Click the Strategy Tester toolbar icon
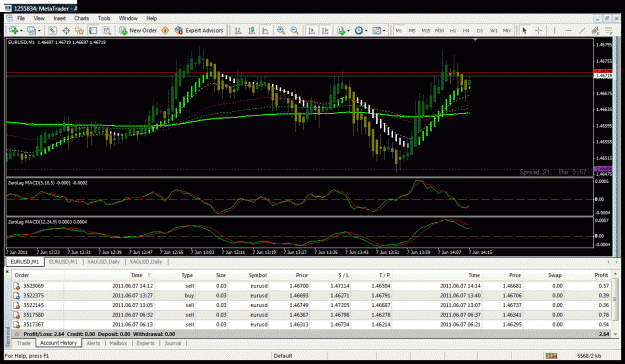Screen dimensions: 625x364 (x=106, y=30)
